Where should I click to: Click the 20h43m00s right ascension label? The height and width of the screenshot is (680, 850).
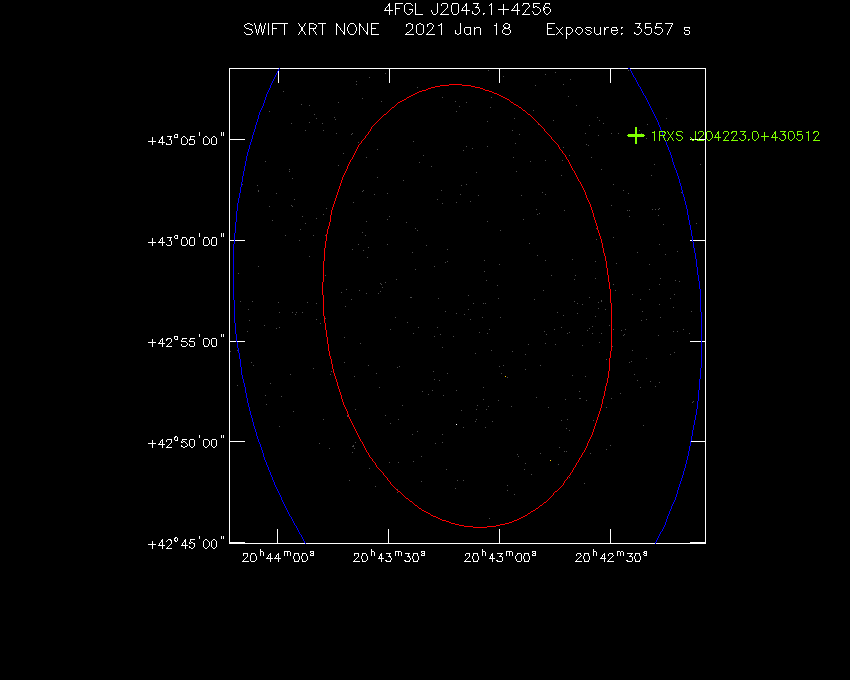click(x=500, y=557)
